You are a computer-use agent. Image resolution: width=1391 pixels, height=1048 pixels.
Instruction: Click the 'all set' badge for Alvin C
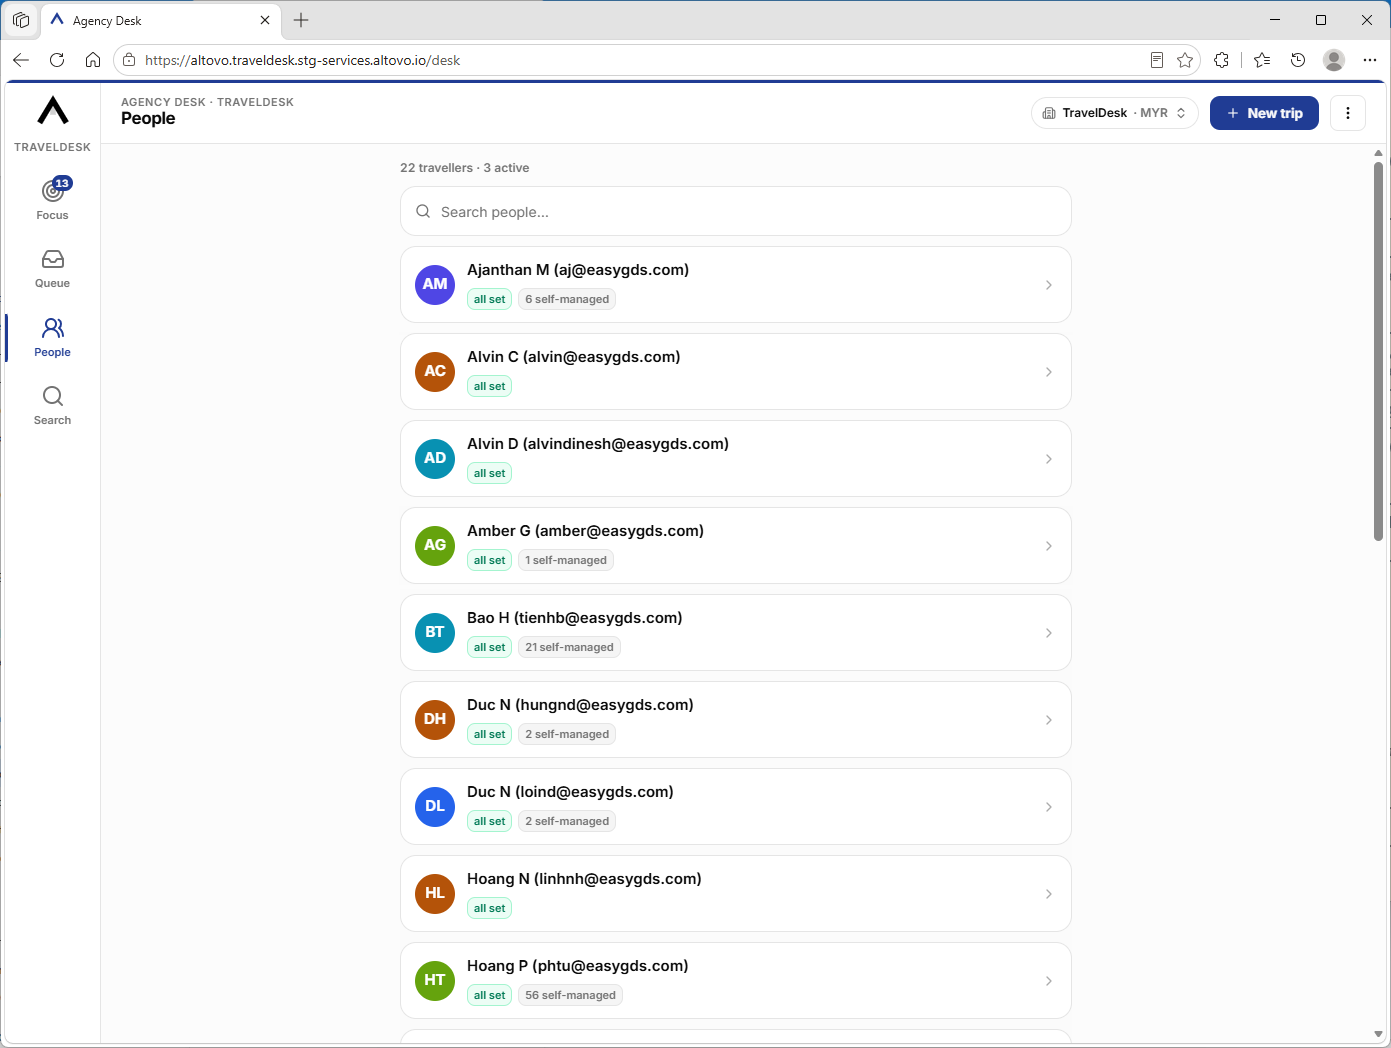click(x=490, y=386)
